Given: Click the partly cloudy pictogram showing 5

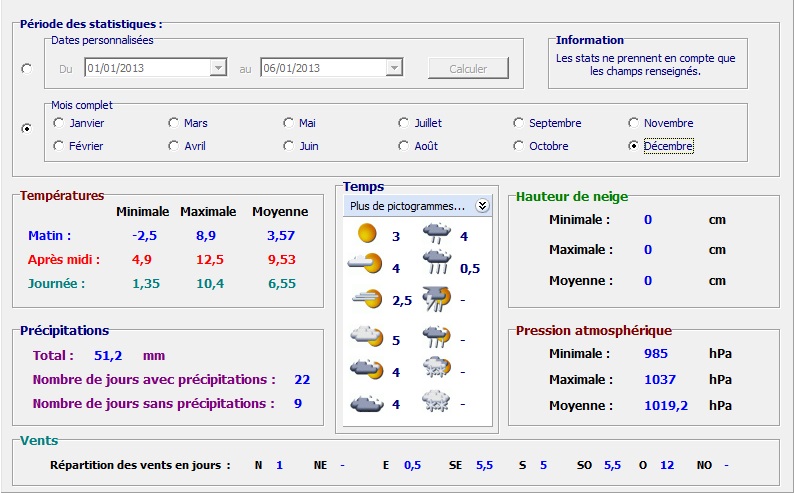Looking at the screenshot, I should tap(367, 337).
